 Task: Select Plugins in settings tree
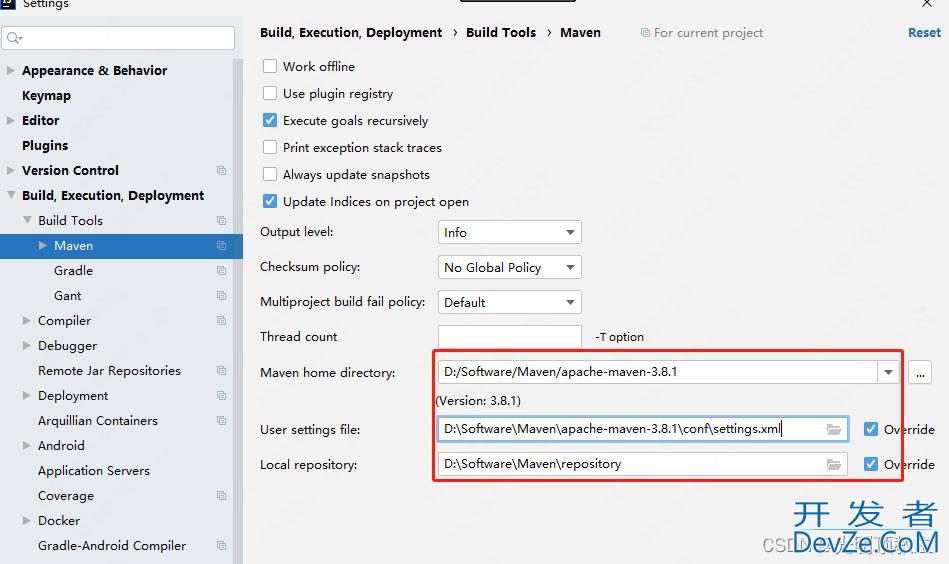(45, 146)
